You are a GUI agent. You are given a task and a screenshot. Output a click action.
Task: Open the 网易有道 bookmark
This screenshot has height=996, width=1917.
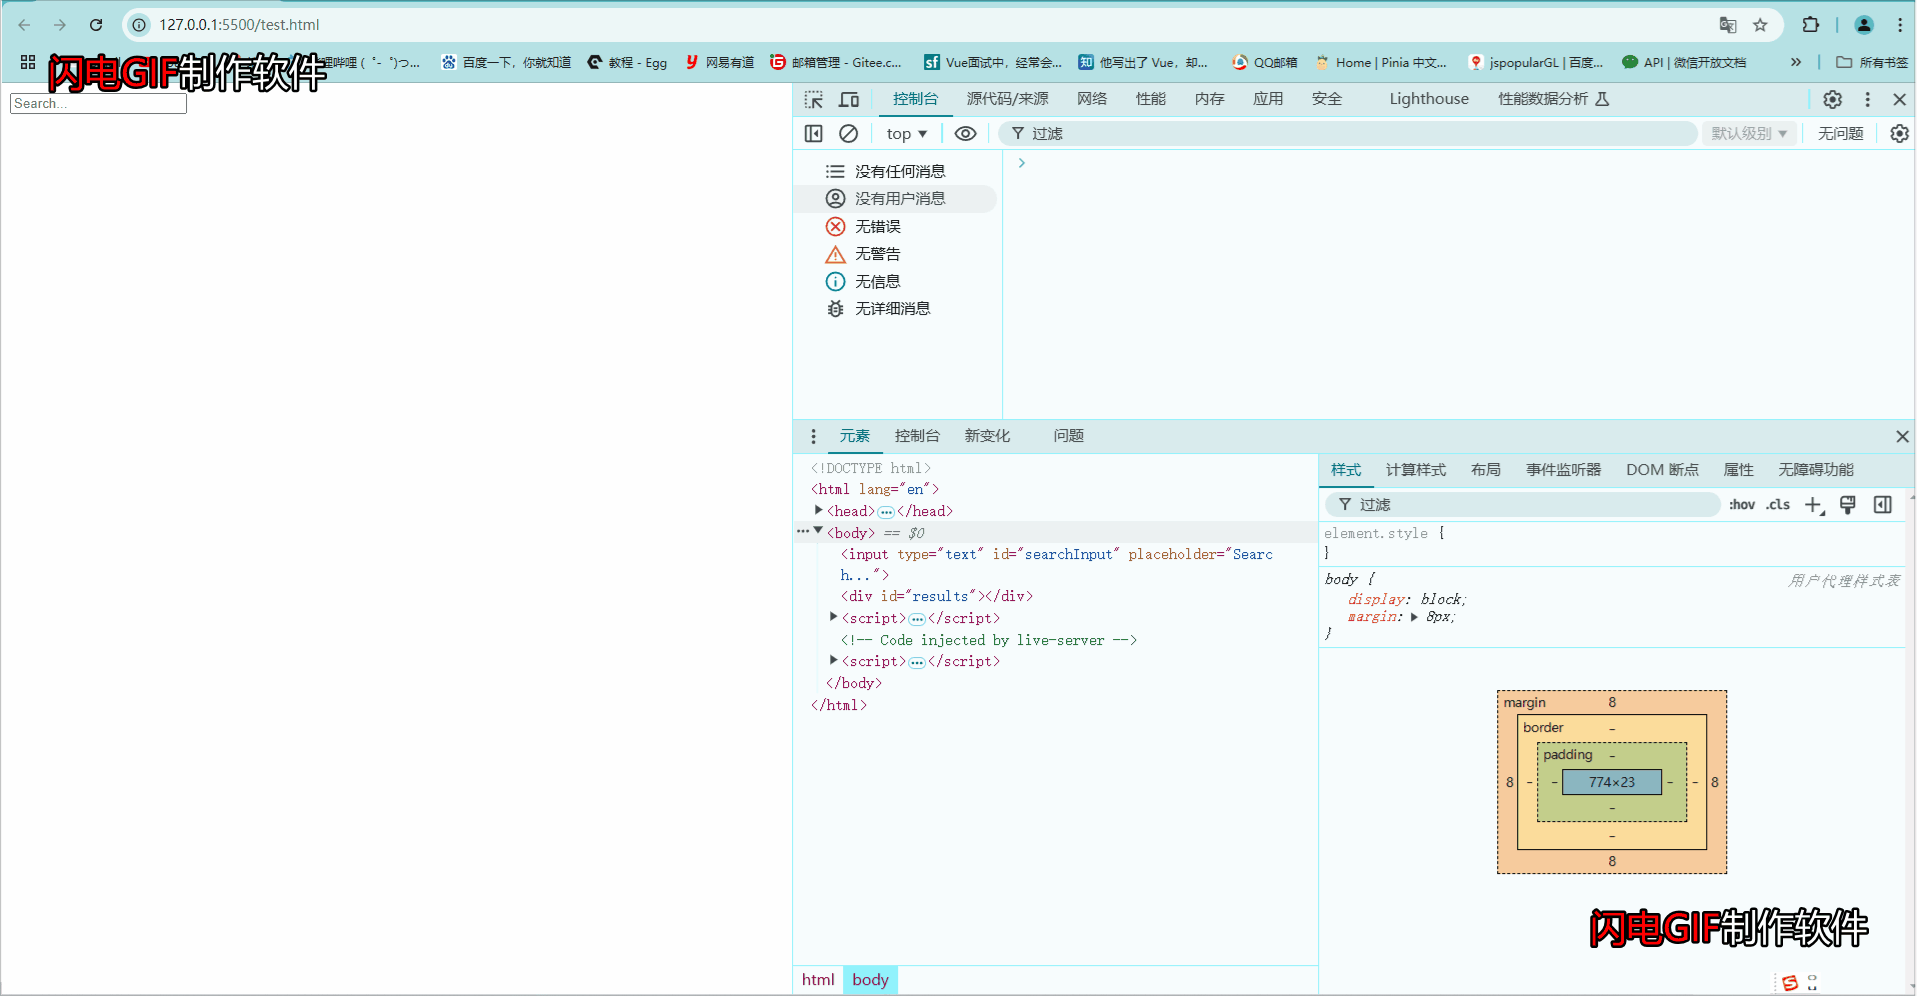[720, 62]
